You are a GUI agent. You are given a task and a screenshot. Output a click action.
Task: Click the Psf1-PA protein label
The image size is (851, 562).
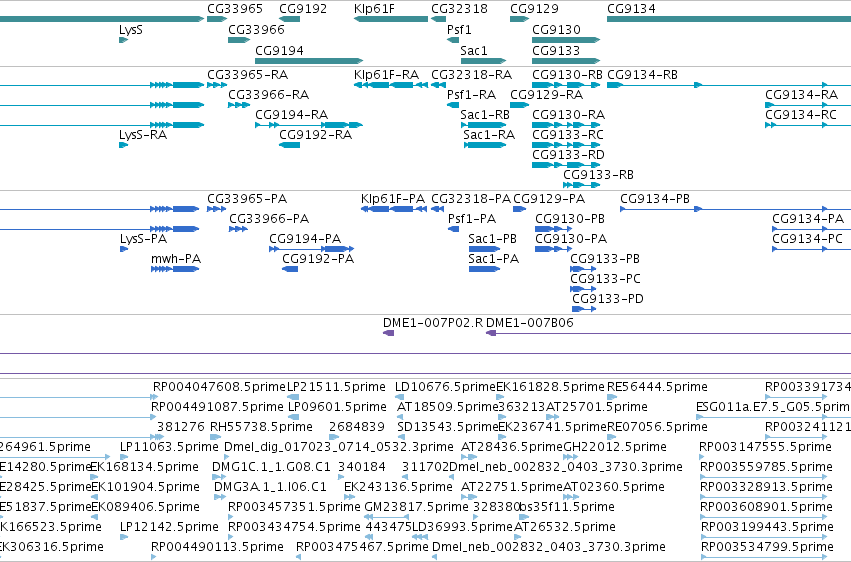[472, 219]
